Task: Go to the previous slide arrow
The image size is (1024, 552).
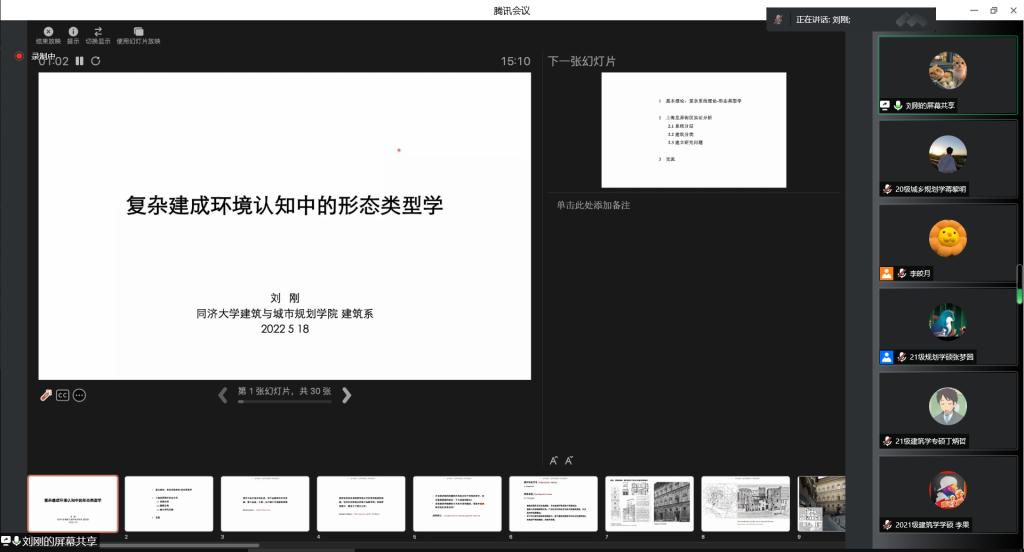Action: [223, 394]
